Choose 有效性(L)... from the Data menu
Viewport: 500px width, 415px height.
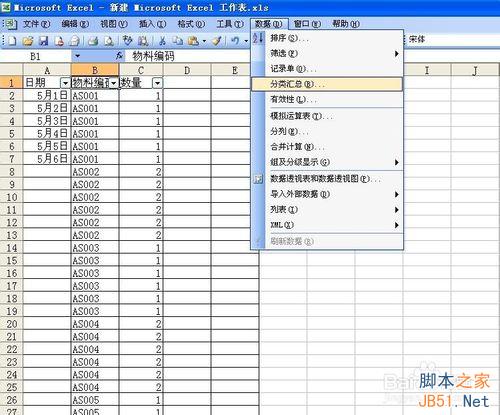(x=327, y=99)
